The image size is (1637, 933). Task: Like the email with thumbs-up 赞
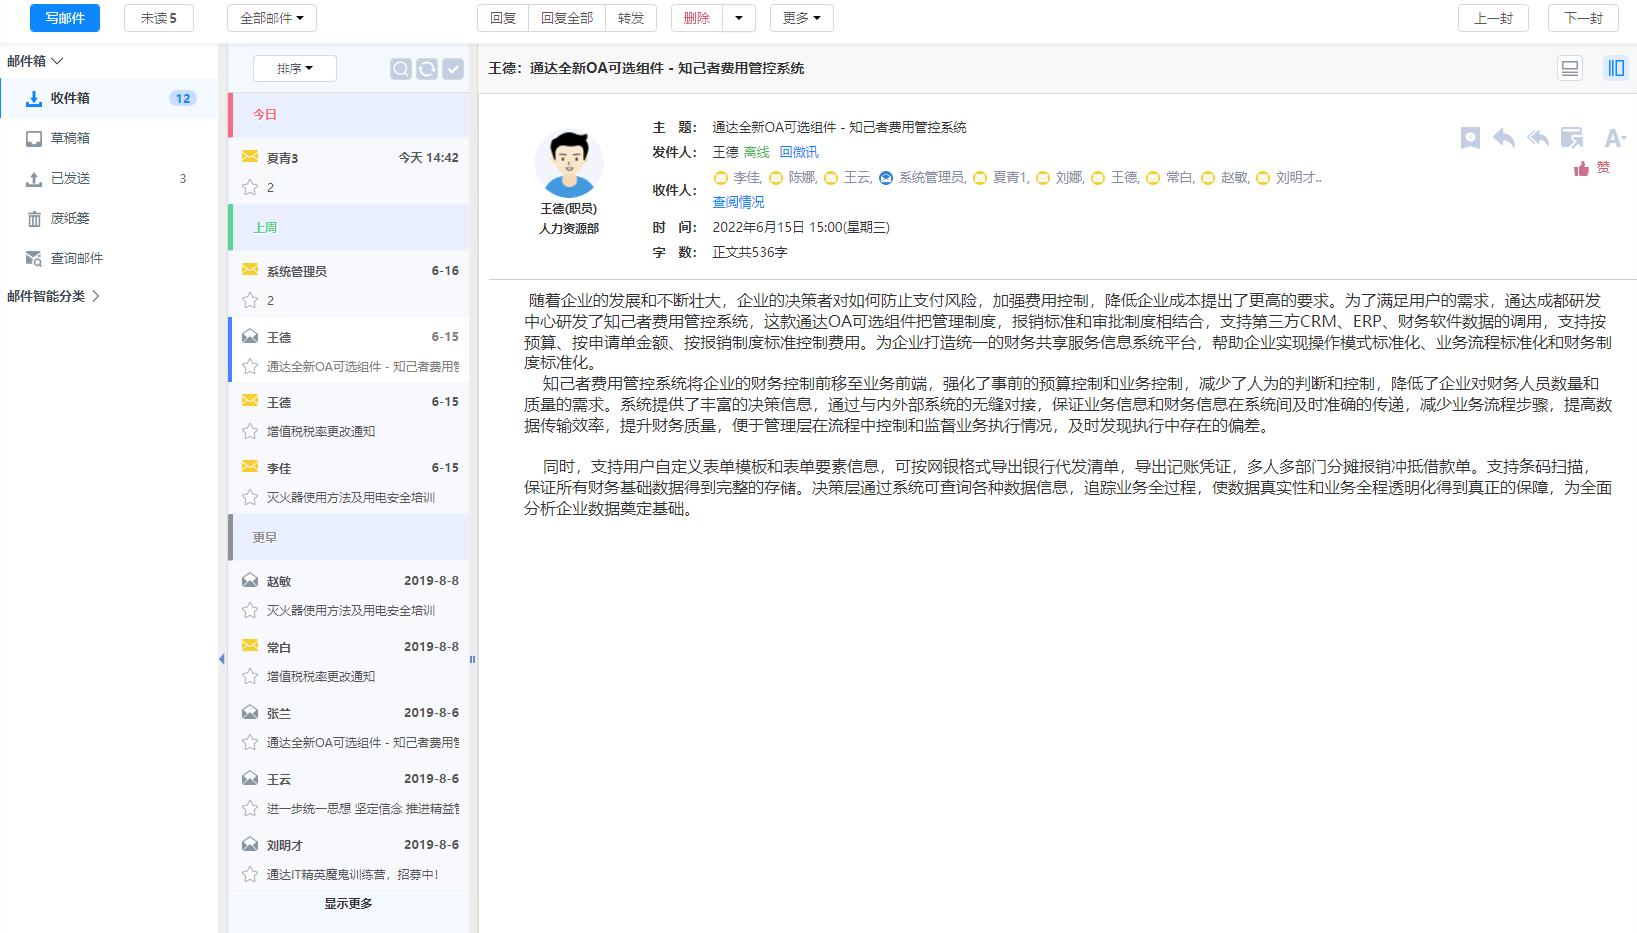click(1591, 168)
